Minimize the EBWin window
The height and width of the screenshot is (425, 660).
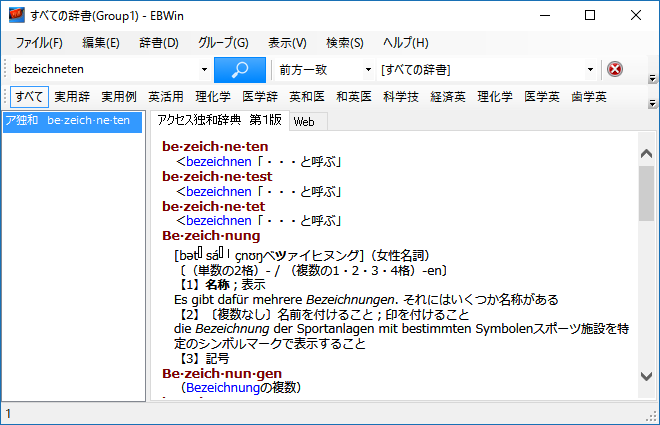coord(545,16)
